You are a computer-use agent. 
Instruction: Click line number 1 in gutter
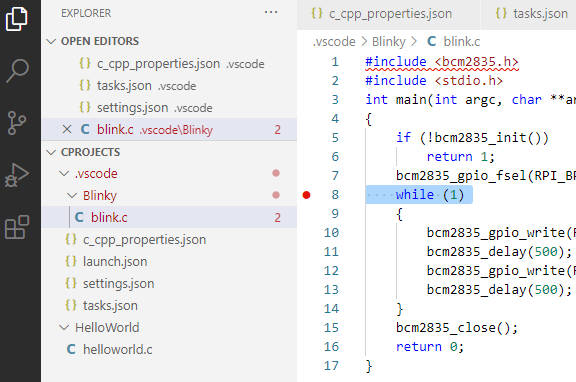point(335,62)
